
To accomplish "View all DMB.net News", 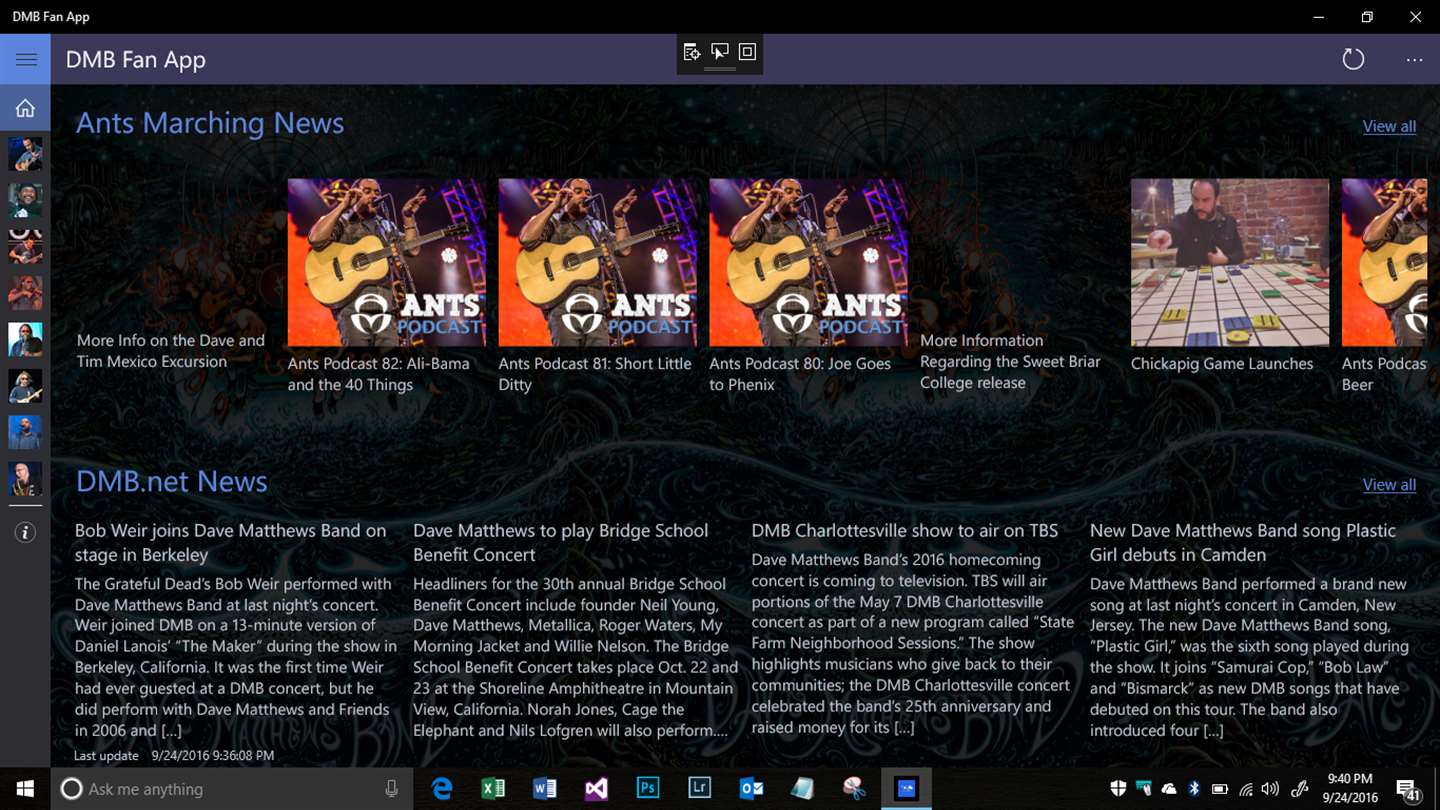I will coord(1389,485).
